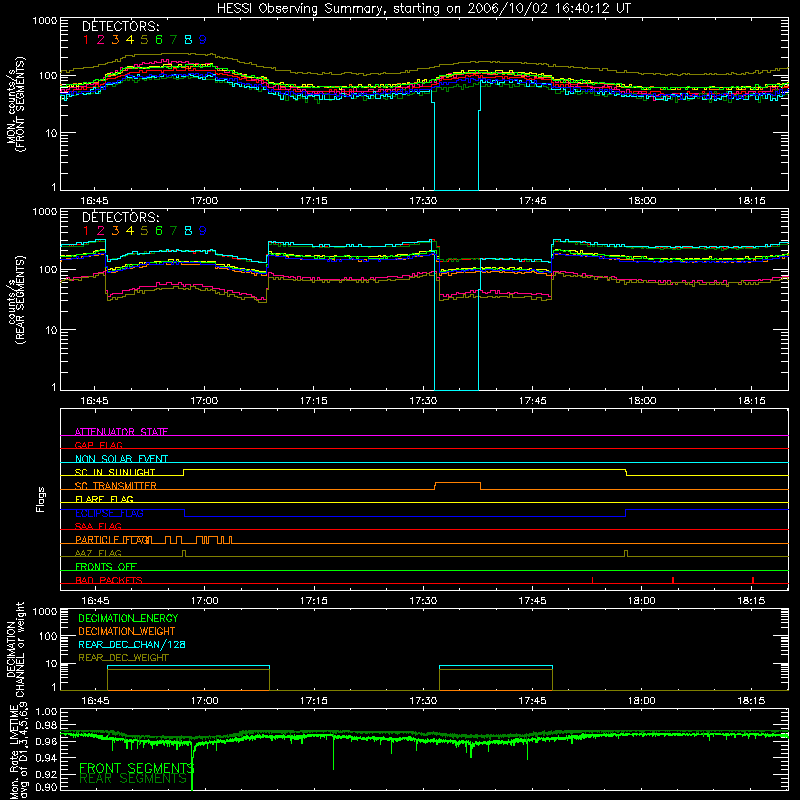Select detector 8 in front segments legend

coord(188,39)
